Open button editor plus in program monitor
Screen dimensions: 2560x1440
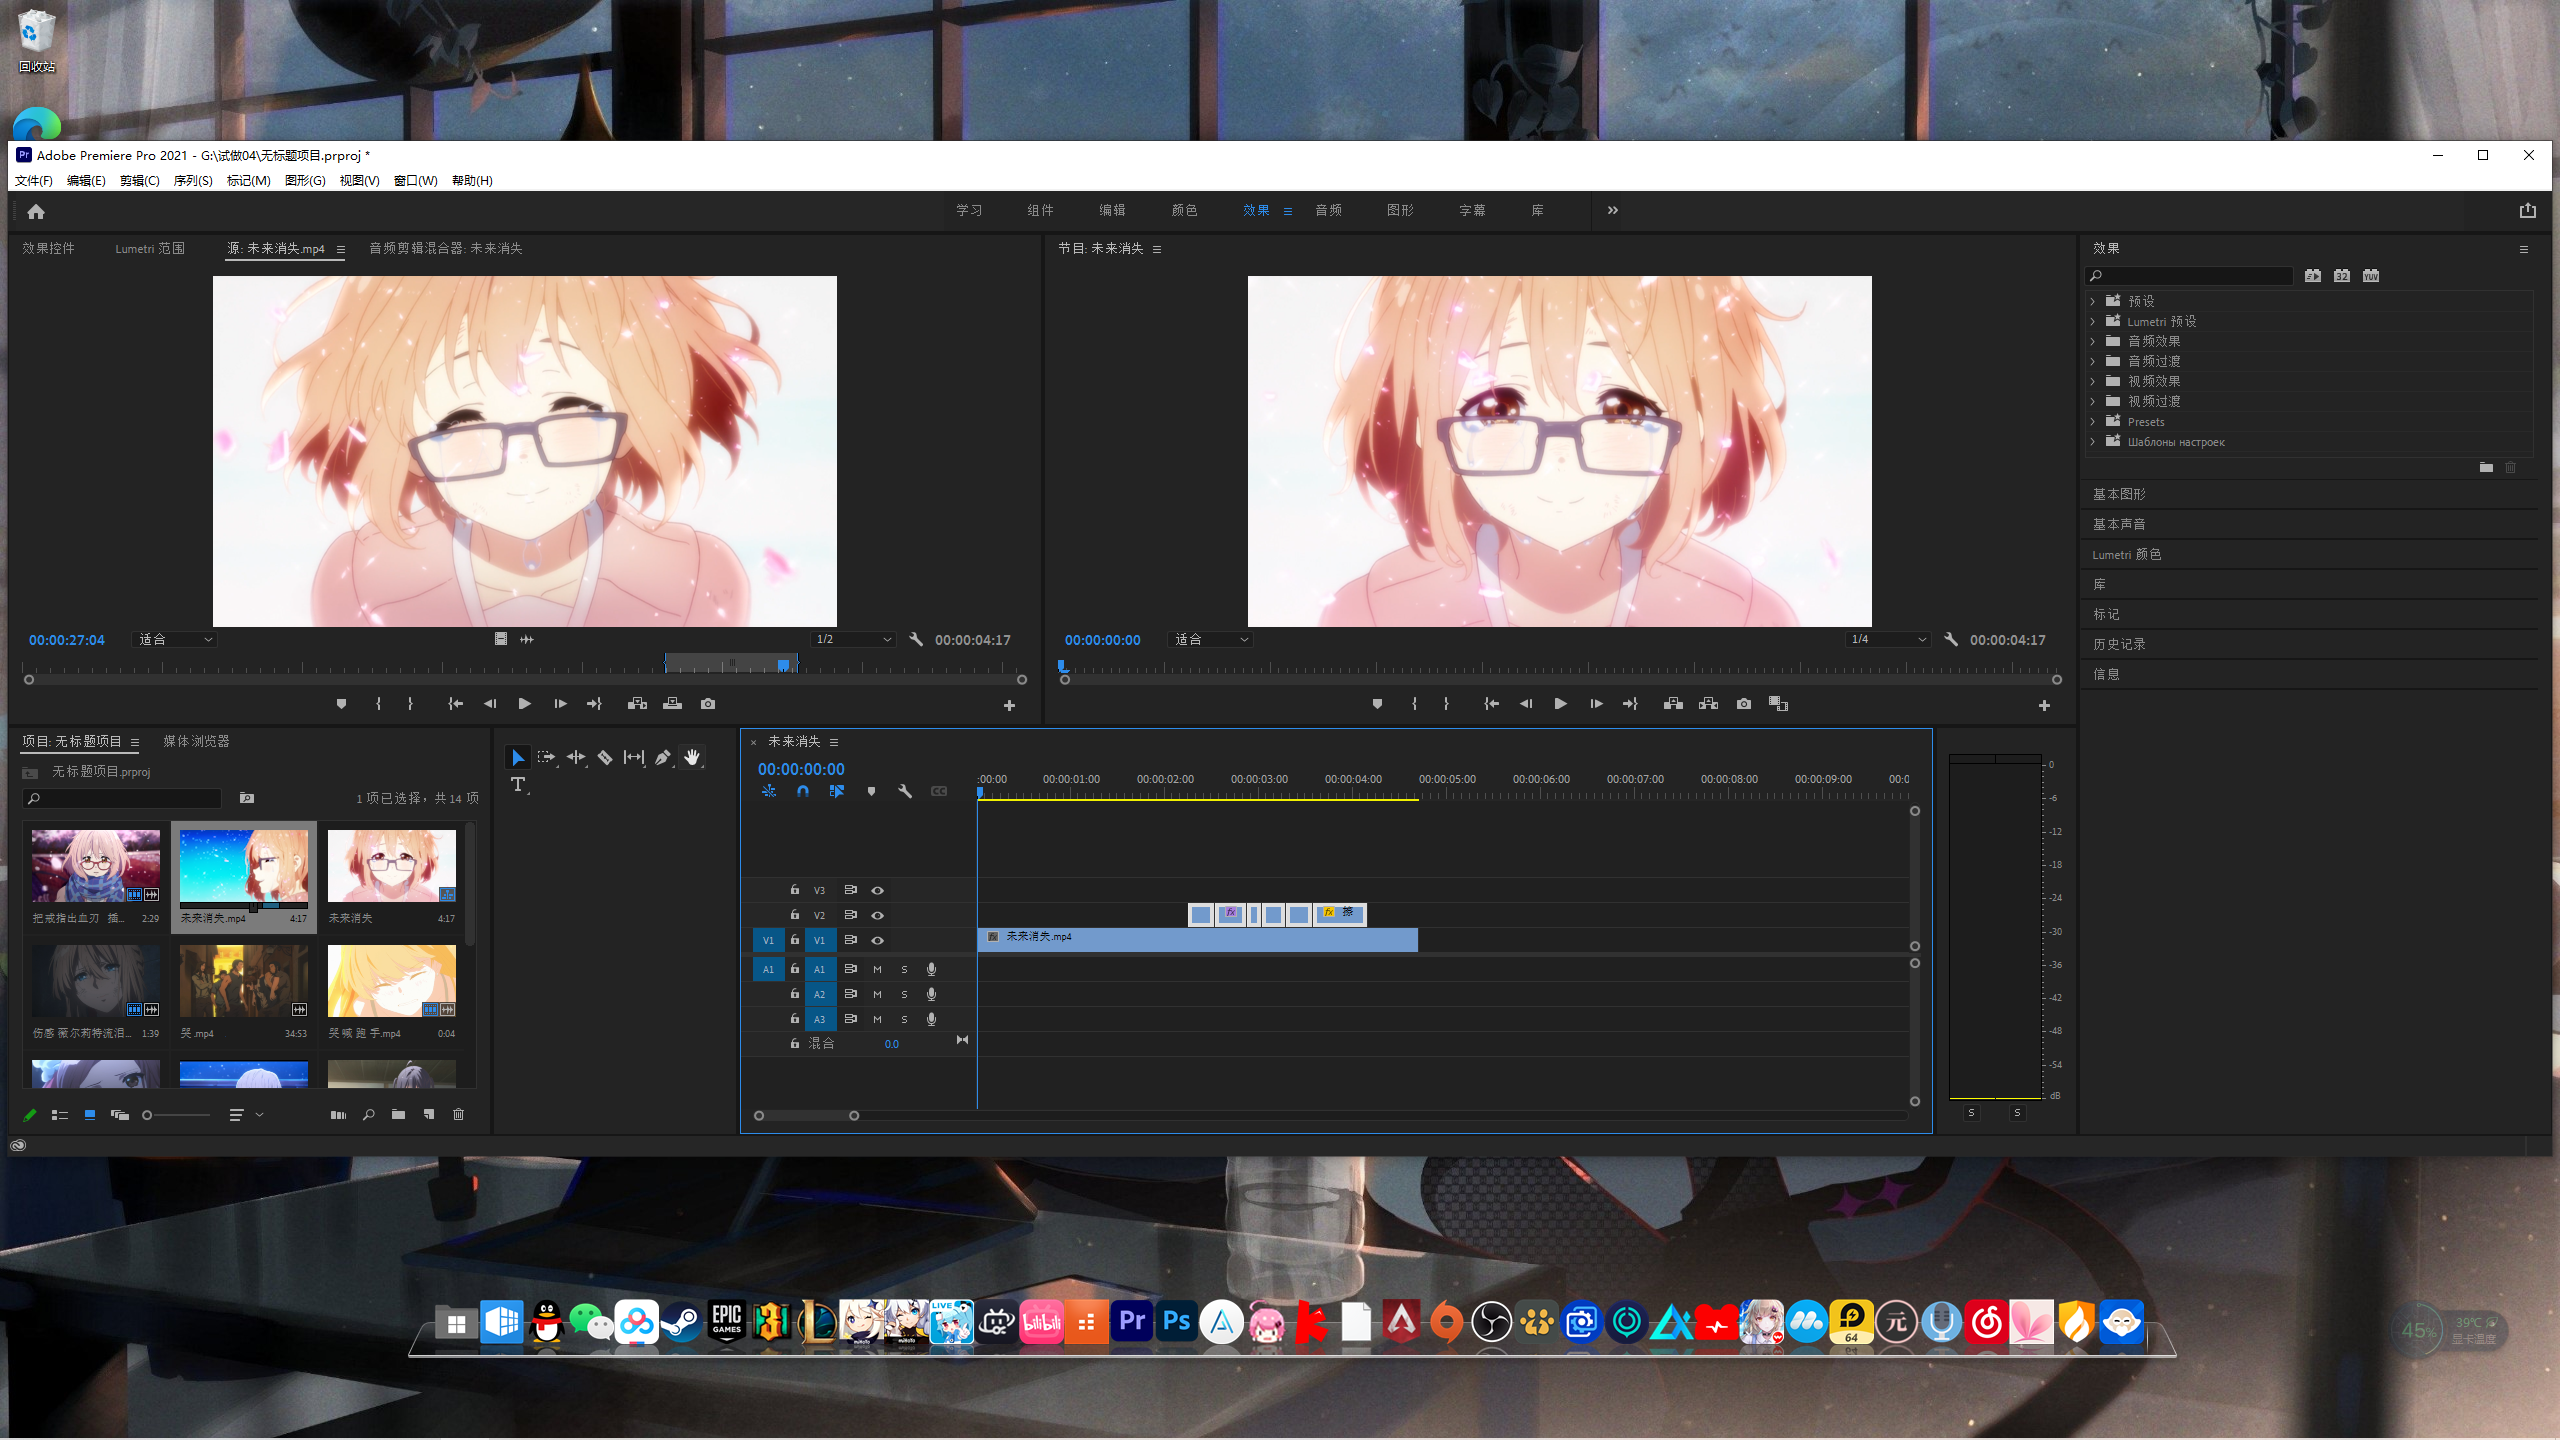2044,705
